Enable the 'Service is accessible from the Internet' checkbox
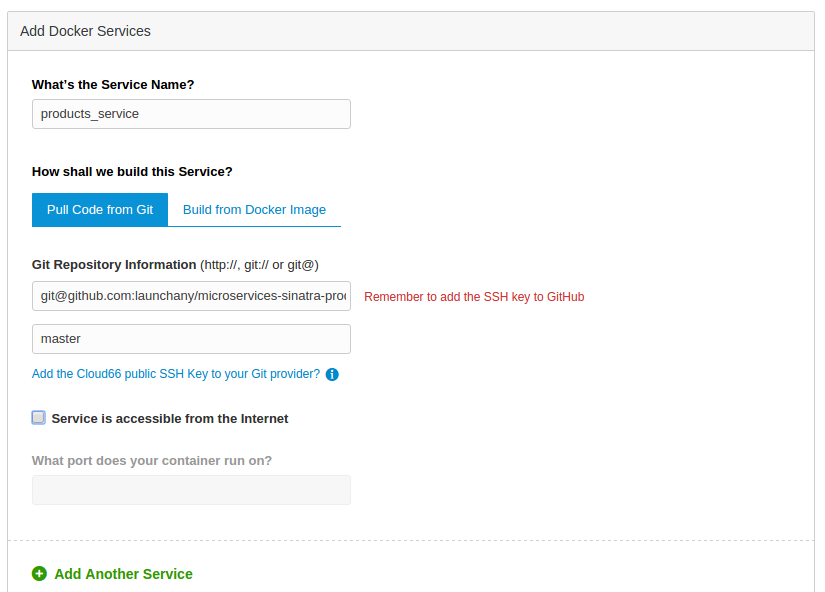Viewport: 825px width, 592px height. coord(39,418)
